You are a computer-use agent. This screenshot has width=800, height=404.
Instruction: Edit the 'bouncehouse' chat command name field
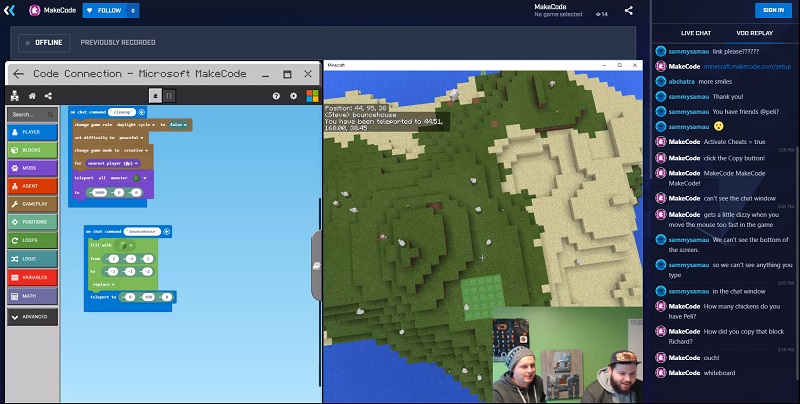(x=142, y=232)
